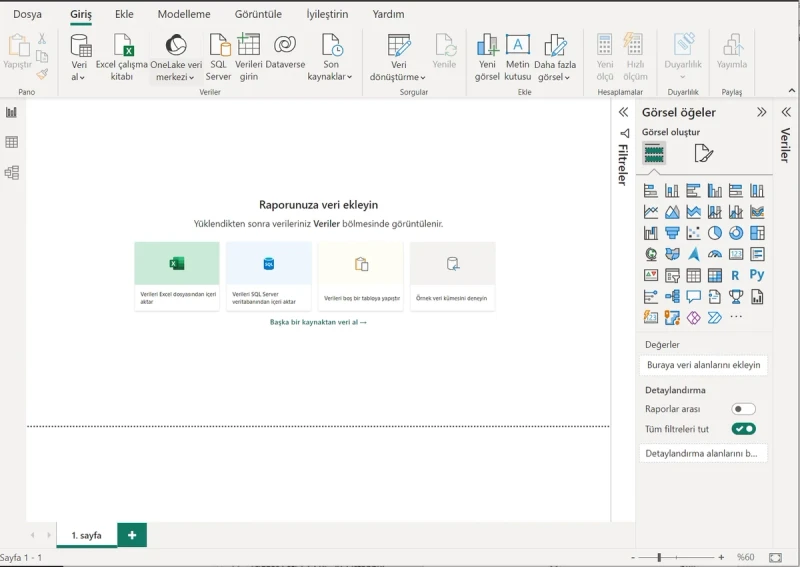Switch to the Görüntüle tab
800x567 pixels.
258,14
